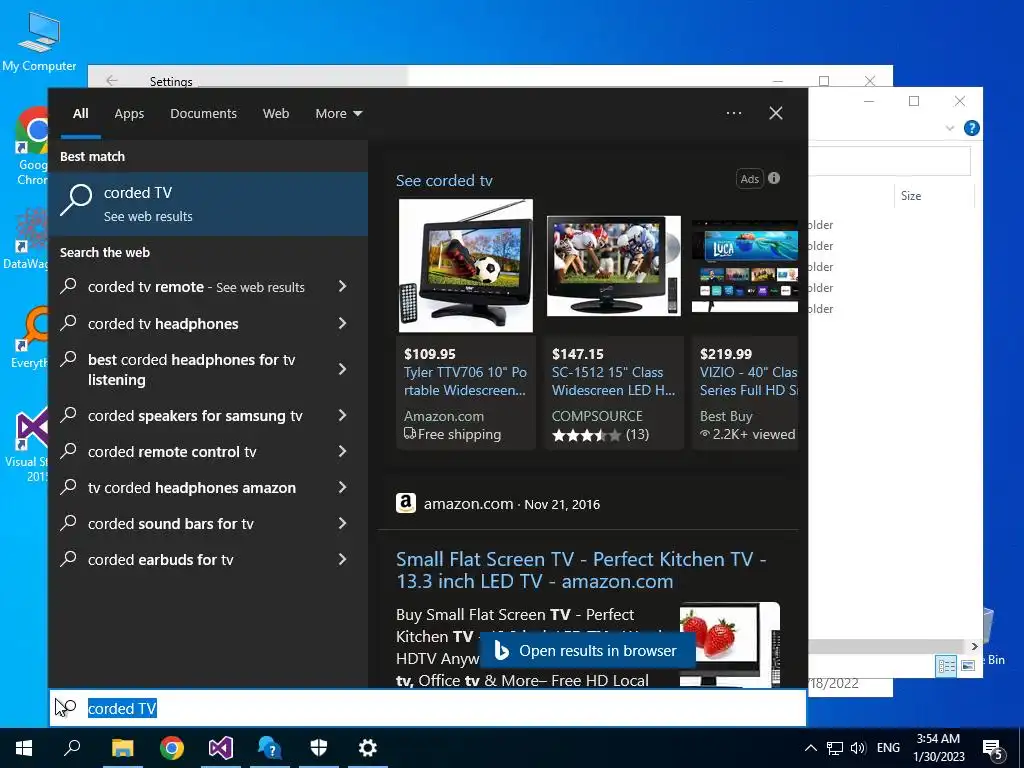The height and width of the screenshot is (768, 1024).
Task: Open Windows Security shield in taskbar
Action: [319, 748]
